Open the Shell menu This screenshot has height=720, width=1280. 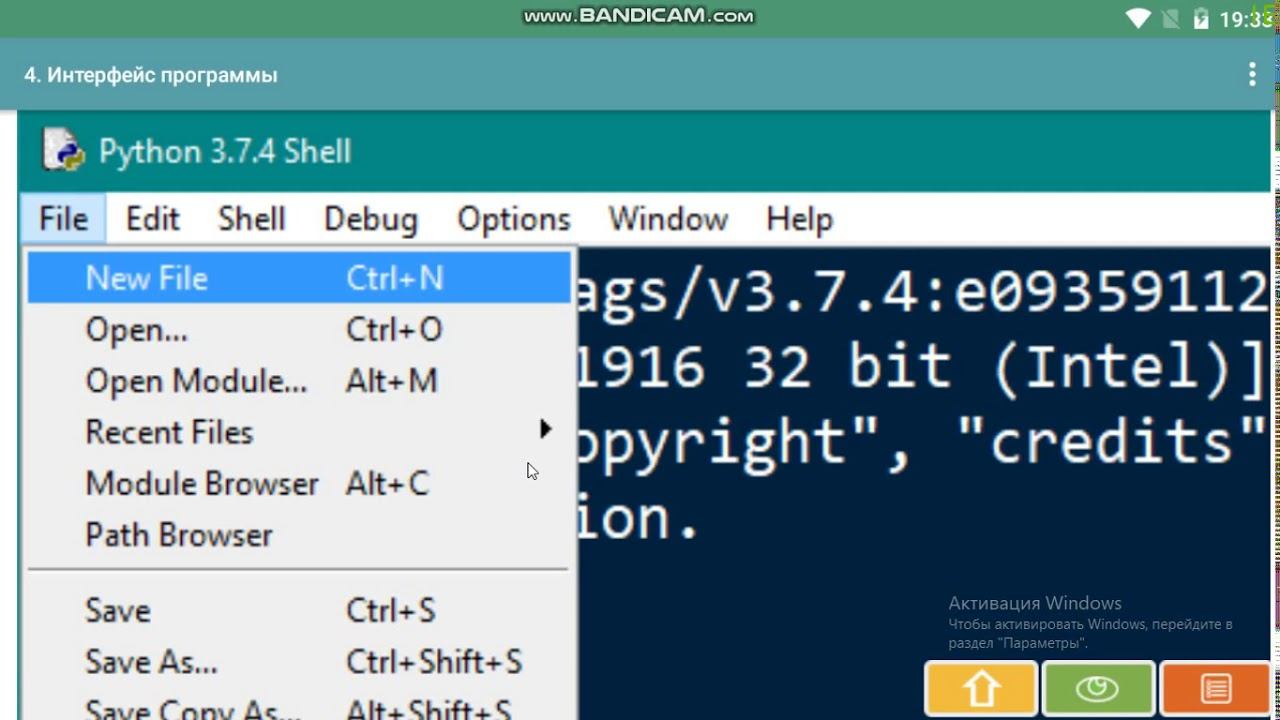[x=251, y=219]
